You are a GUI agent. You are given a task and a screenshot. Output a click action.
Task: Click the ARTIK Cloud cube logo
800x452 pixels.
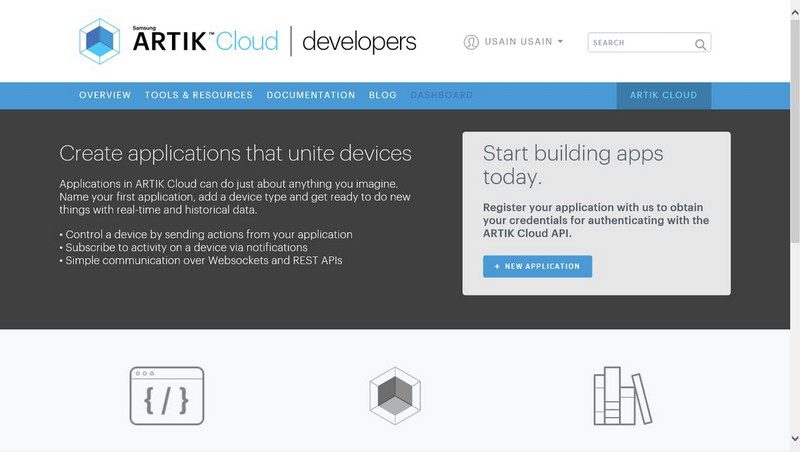(99, 41)
